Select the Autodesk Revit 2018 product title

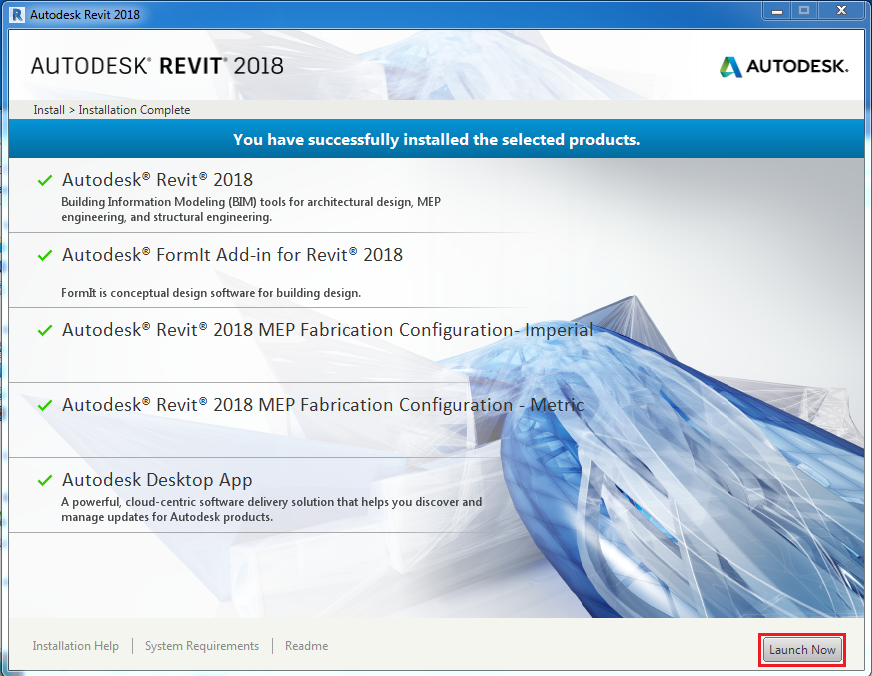click(x=157, y=180)
